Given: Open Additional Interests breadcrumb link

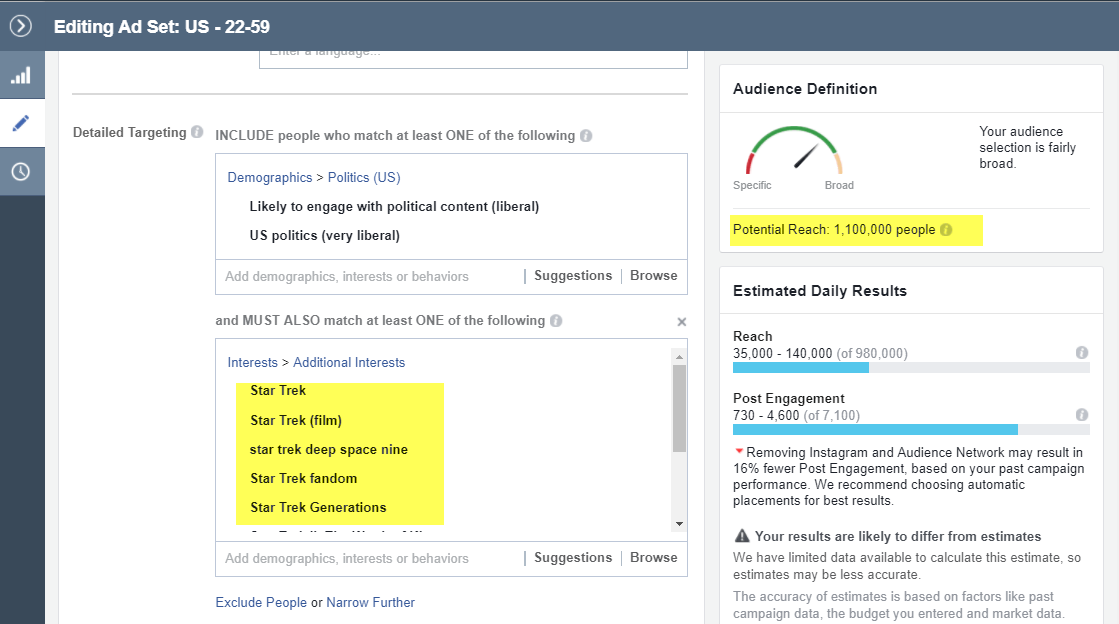Looking at the screenshot, I should (349, 362).
